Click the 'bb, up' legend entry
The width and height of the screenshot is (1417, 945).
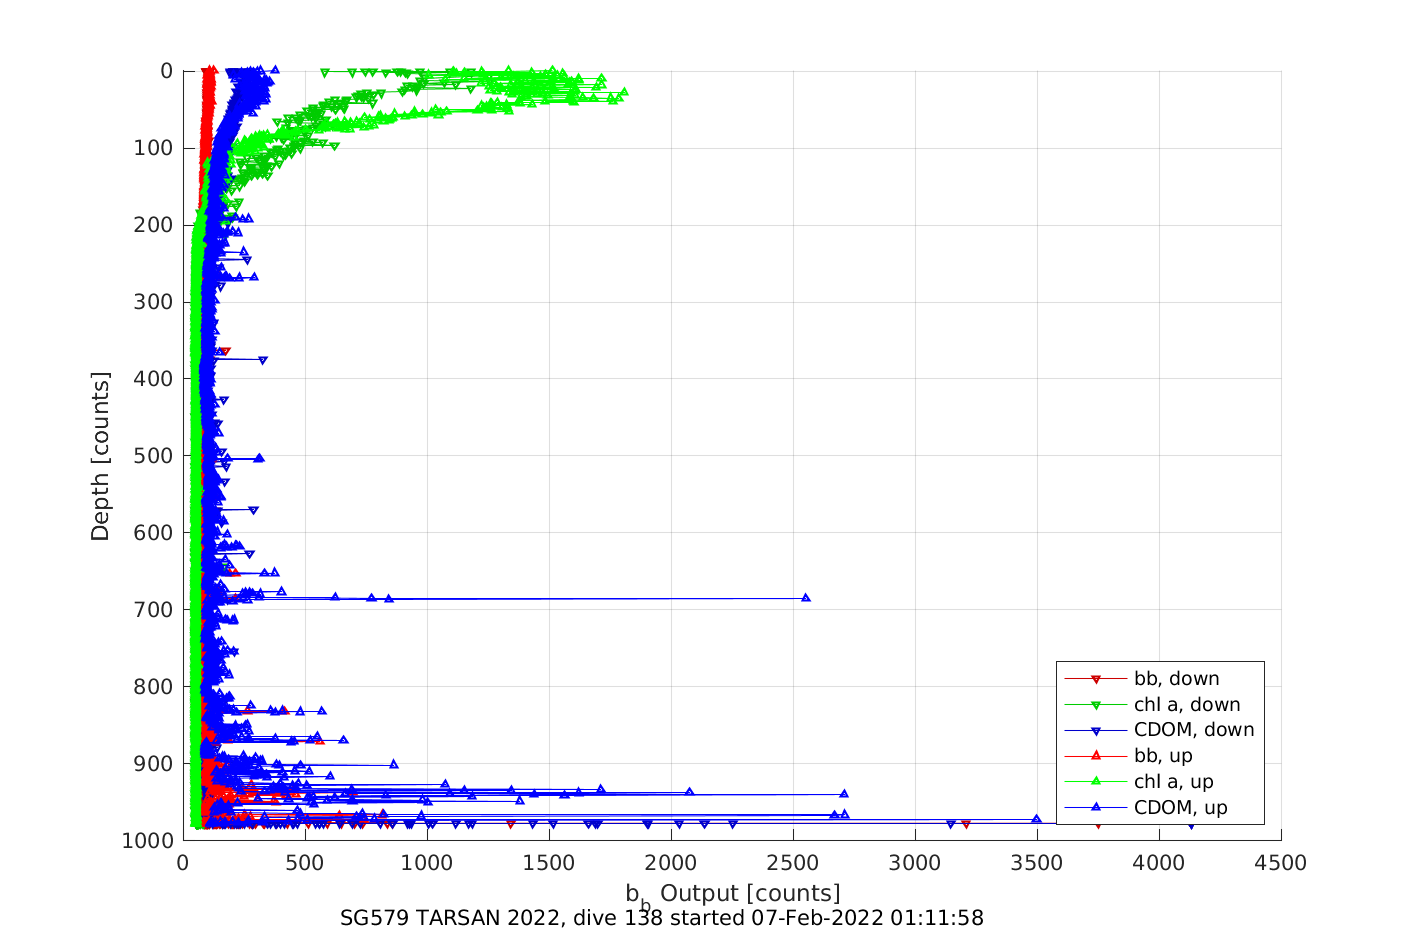point(1163,756)
